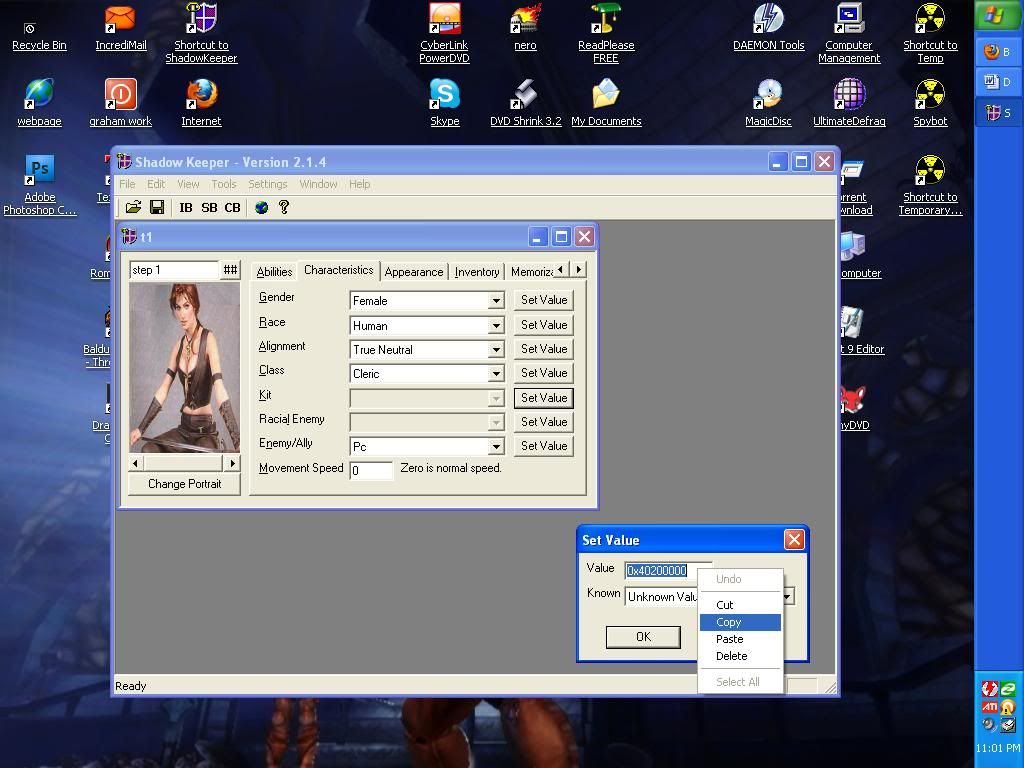Open the IB browser toolbar button
This screenshot has height=768, width=1024.
pos(186,207)
